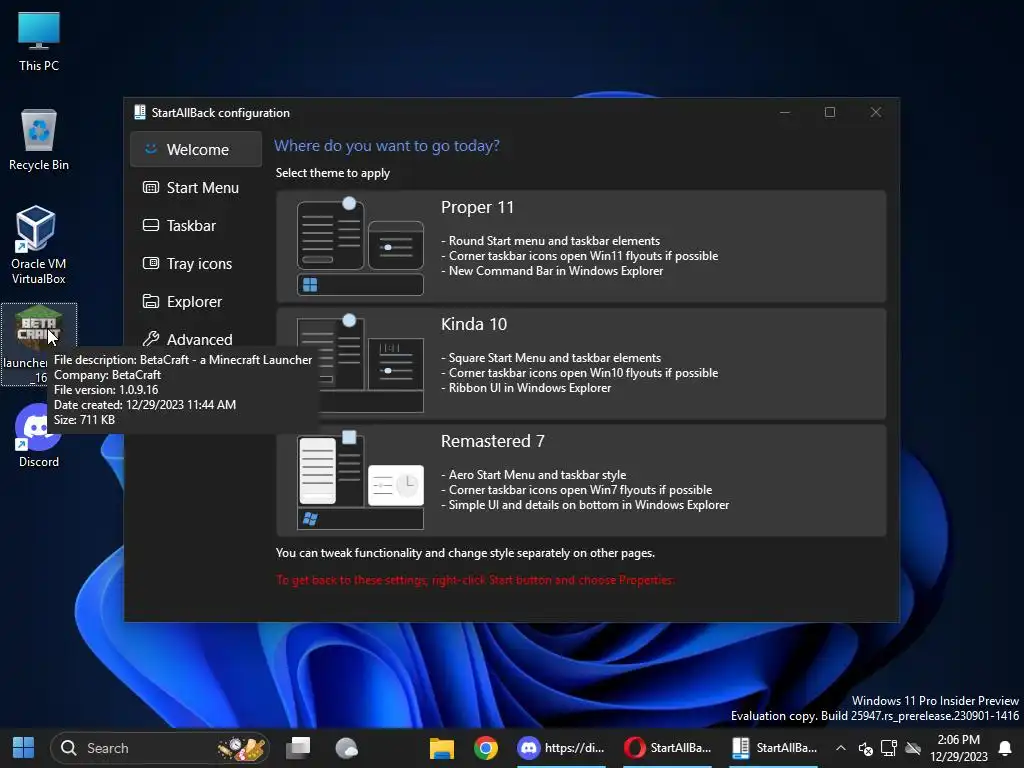This screenshot has width=1024, height=768.
Task: Open the Explorer settings section
Action: pyautogui.click(x=196, y=301)
